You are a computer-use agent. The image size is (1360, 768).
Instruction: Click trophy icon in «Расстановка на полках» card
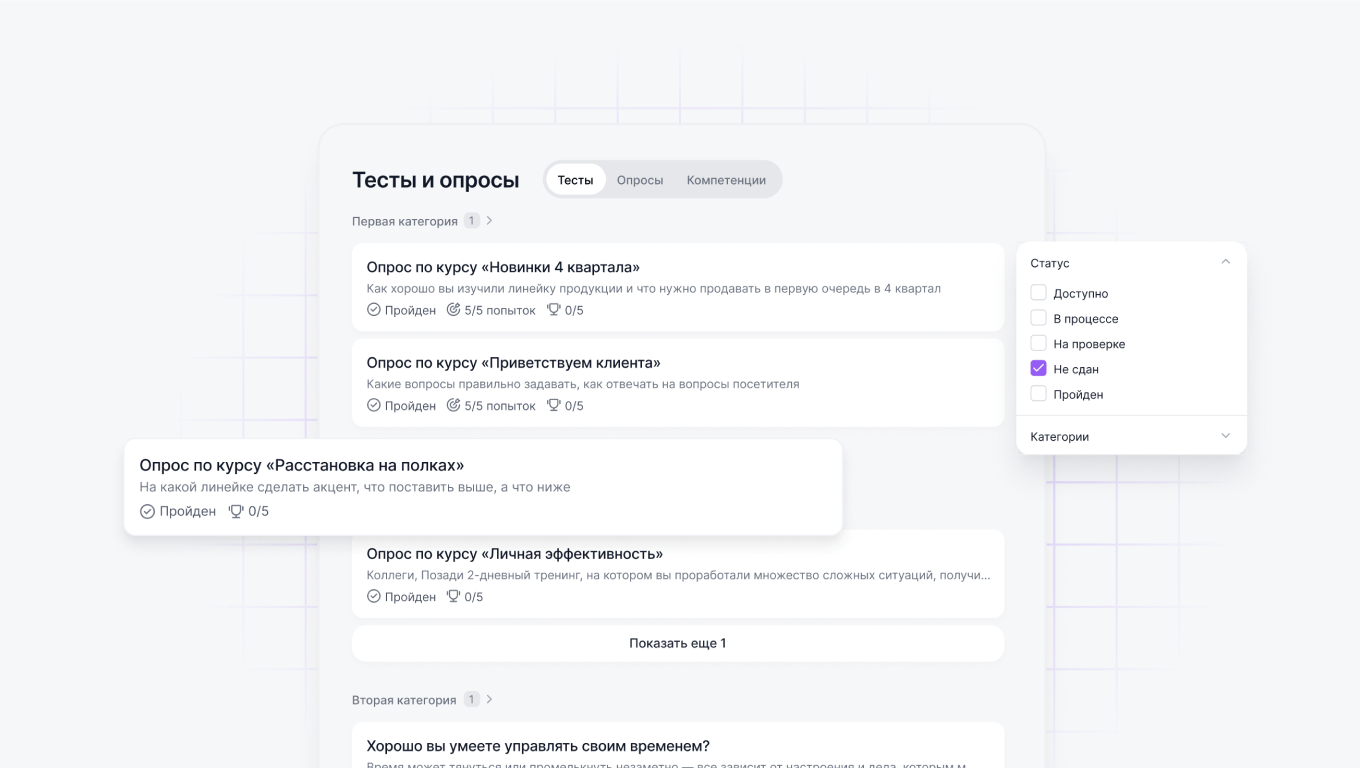pos(236,511)
